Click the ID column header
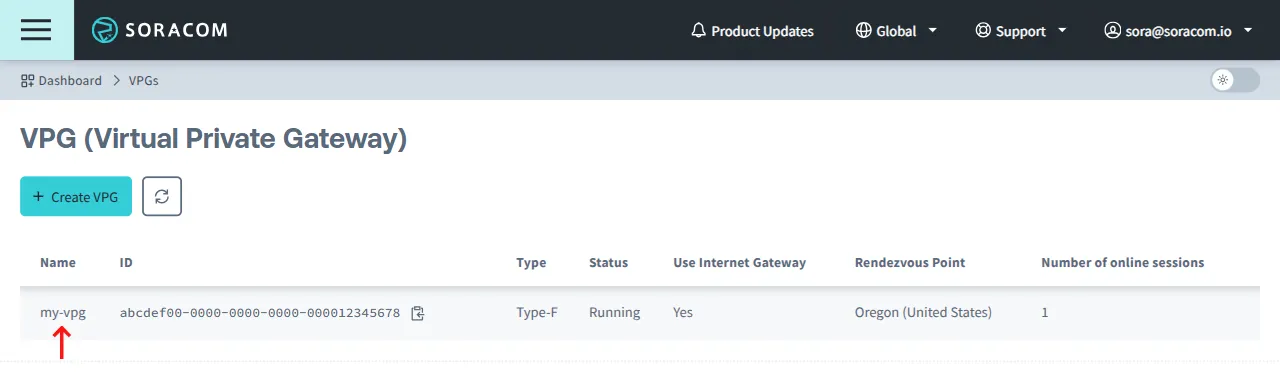 [x=126, y=262]
